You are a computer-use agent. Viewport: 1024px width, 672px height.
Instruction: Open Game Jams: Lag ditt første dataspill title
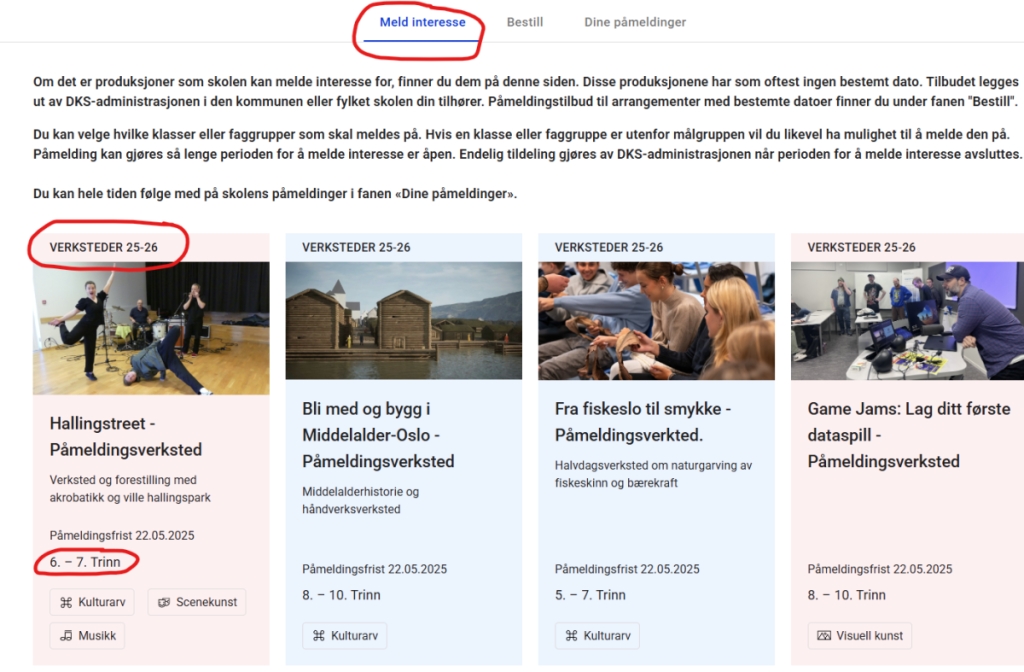(909, 435)
